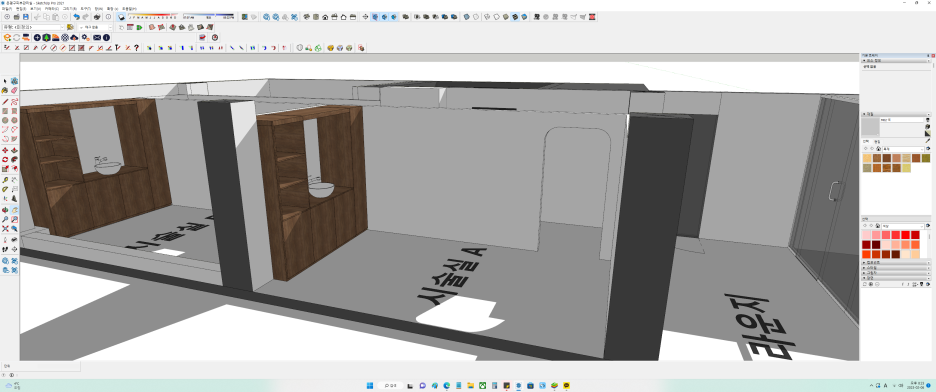Click Zoom Extents in left toolbar
The image size is (936, 392).
pos(5,229)
